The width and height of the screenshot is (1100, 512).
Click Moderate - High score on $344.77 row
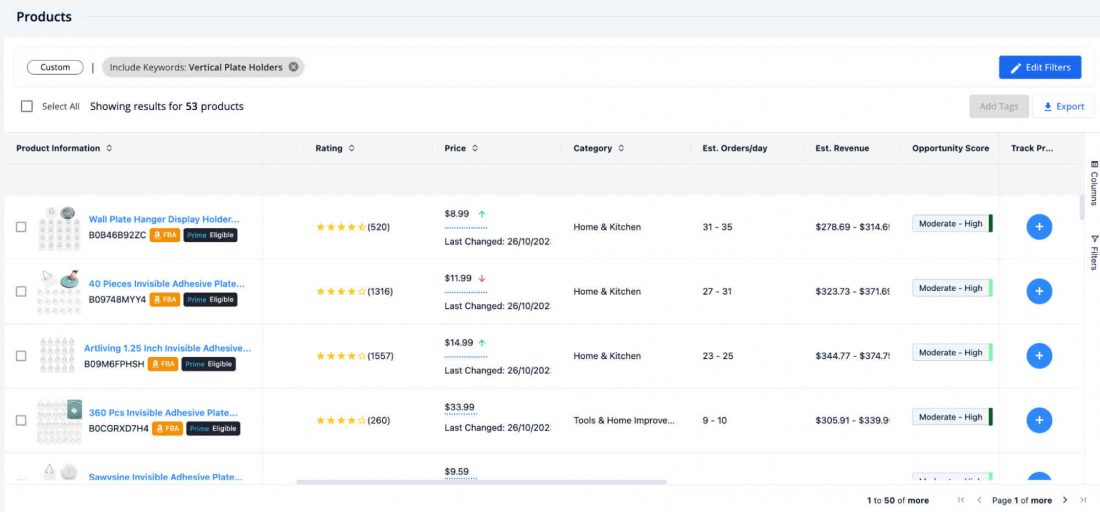pos(952,353)
